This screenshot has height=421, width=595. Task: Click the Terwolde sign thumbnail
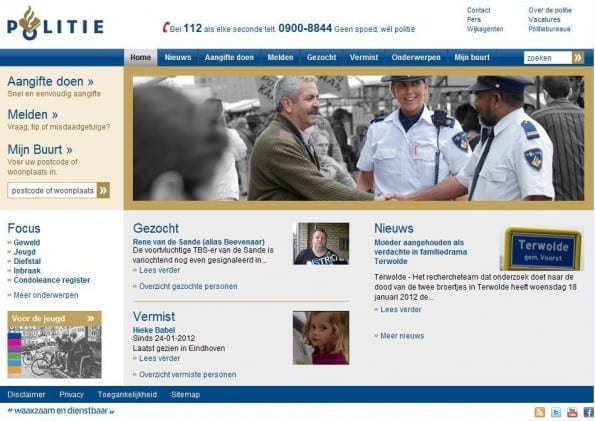[x=542, y=249]
